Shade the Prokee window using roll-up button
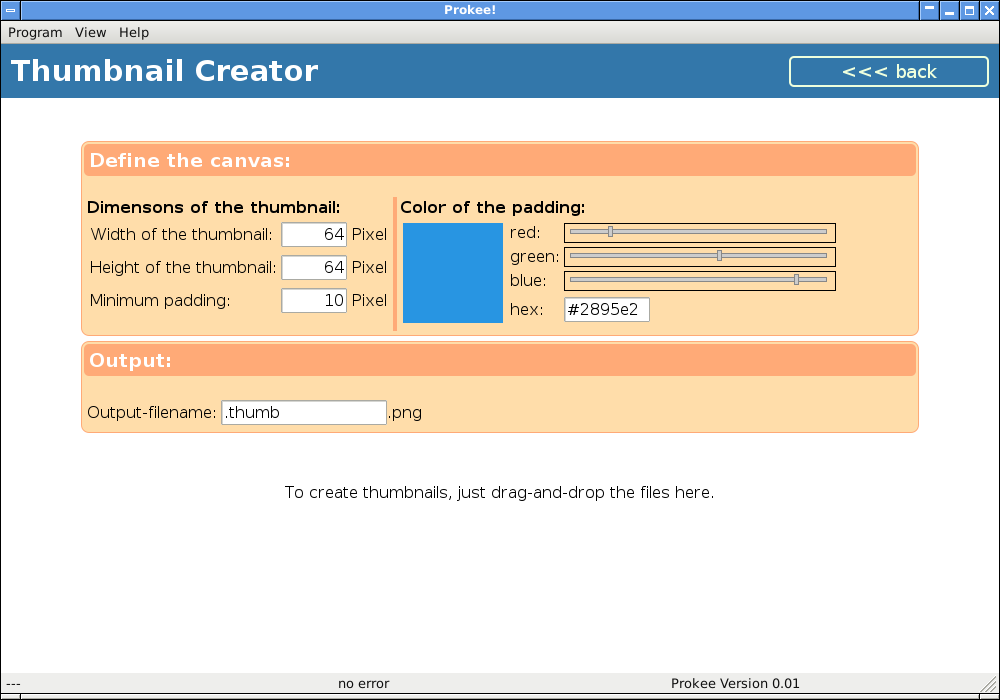Image resolution: width=1000 pixels, height=700 pixels. click(929, 10)
